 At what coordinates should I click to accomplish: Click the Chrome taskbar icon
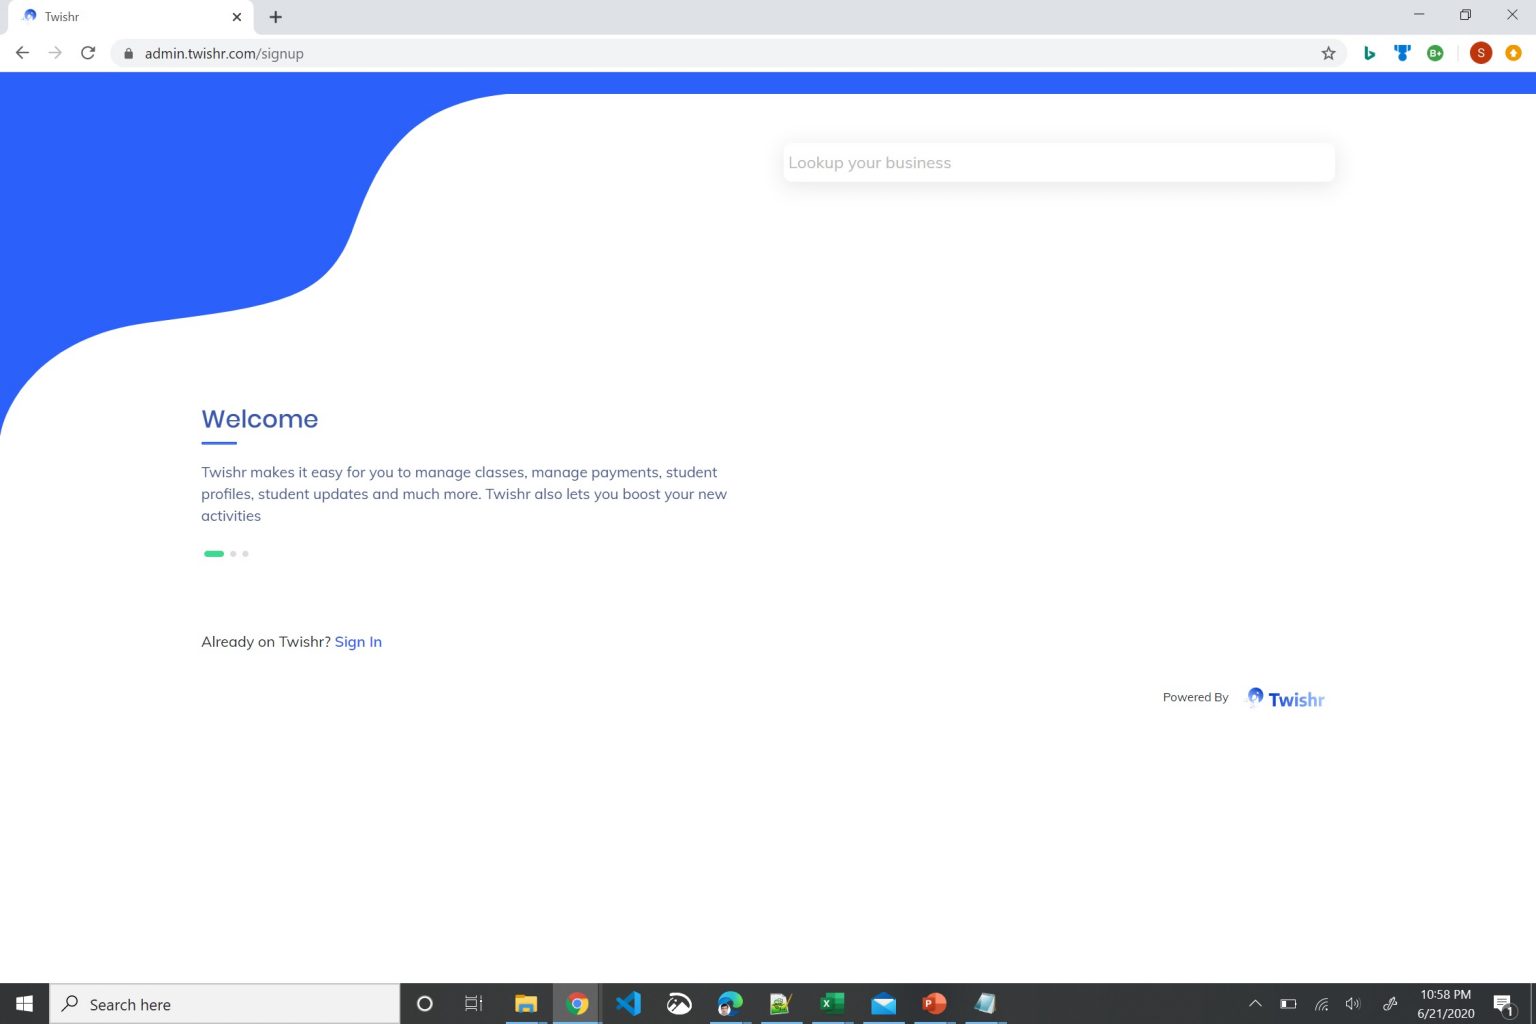(x=577, y=1004)
